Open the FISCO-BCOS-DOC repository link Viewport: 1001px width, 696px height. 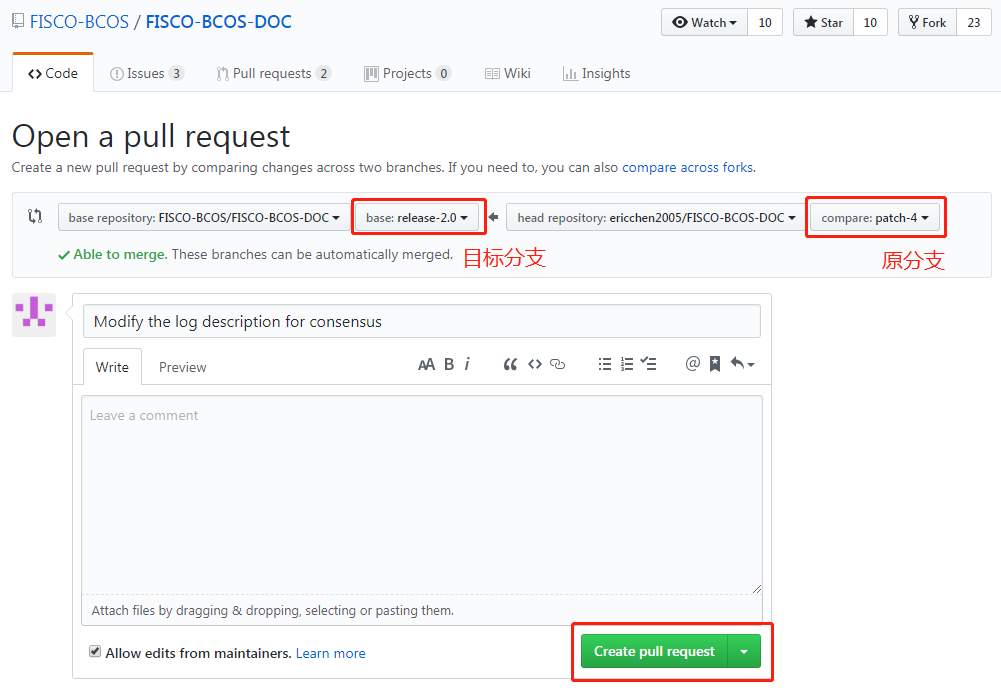click(218, 22)
